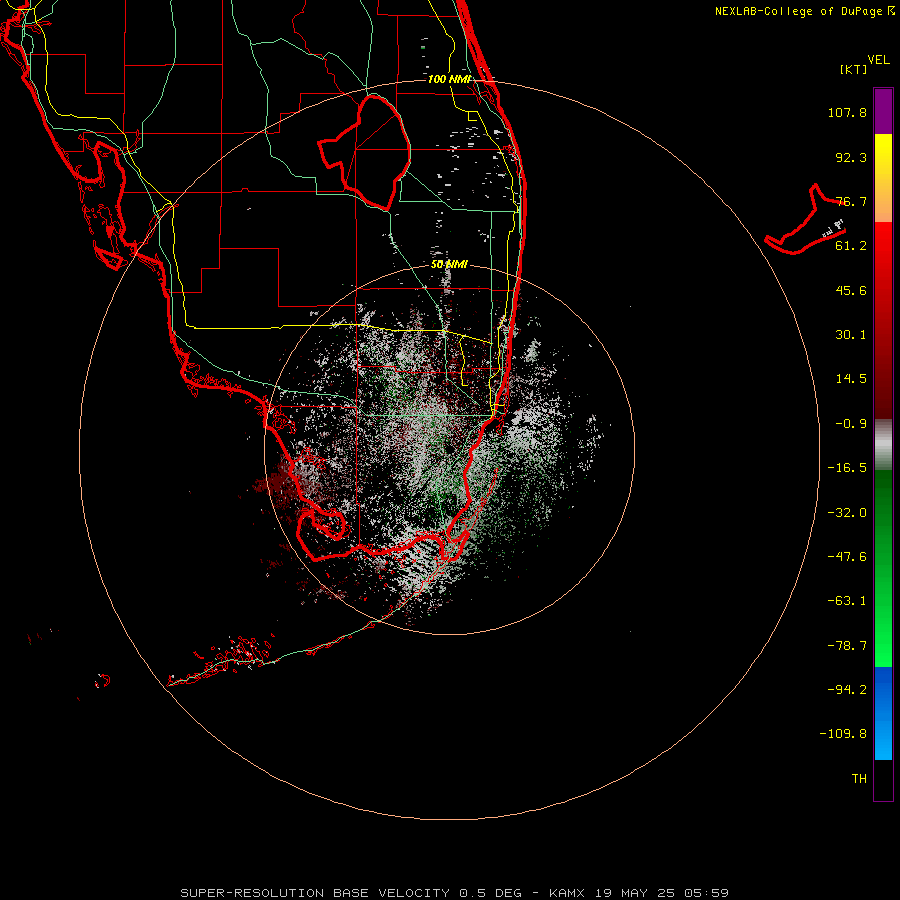Click the 107.8 velocity scale value
The height and width of the screenshot is (900, 900).
(847, 112)
